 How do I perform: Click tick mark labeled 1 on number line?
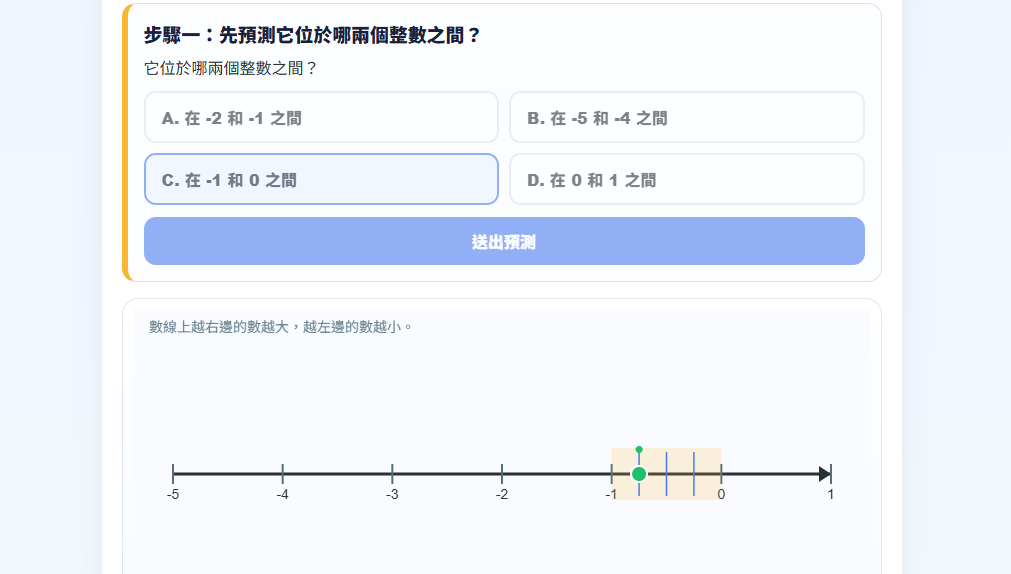coord(830,474)
